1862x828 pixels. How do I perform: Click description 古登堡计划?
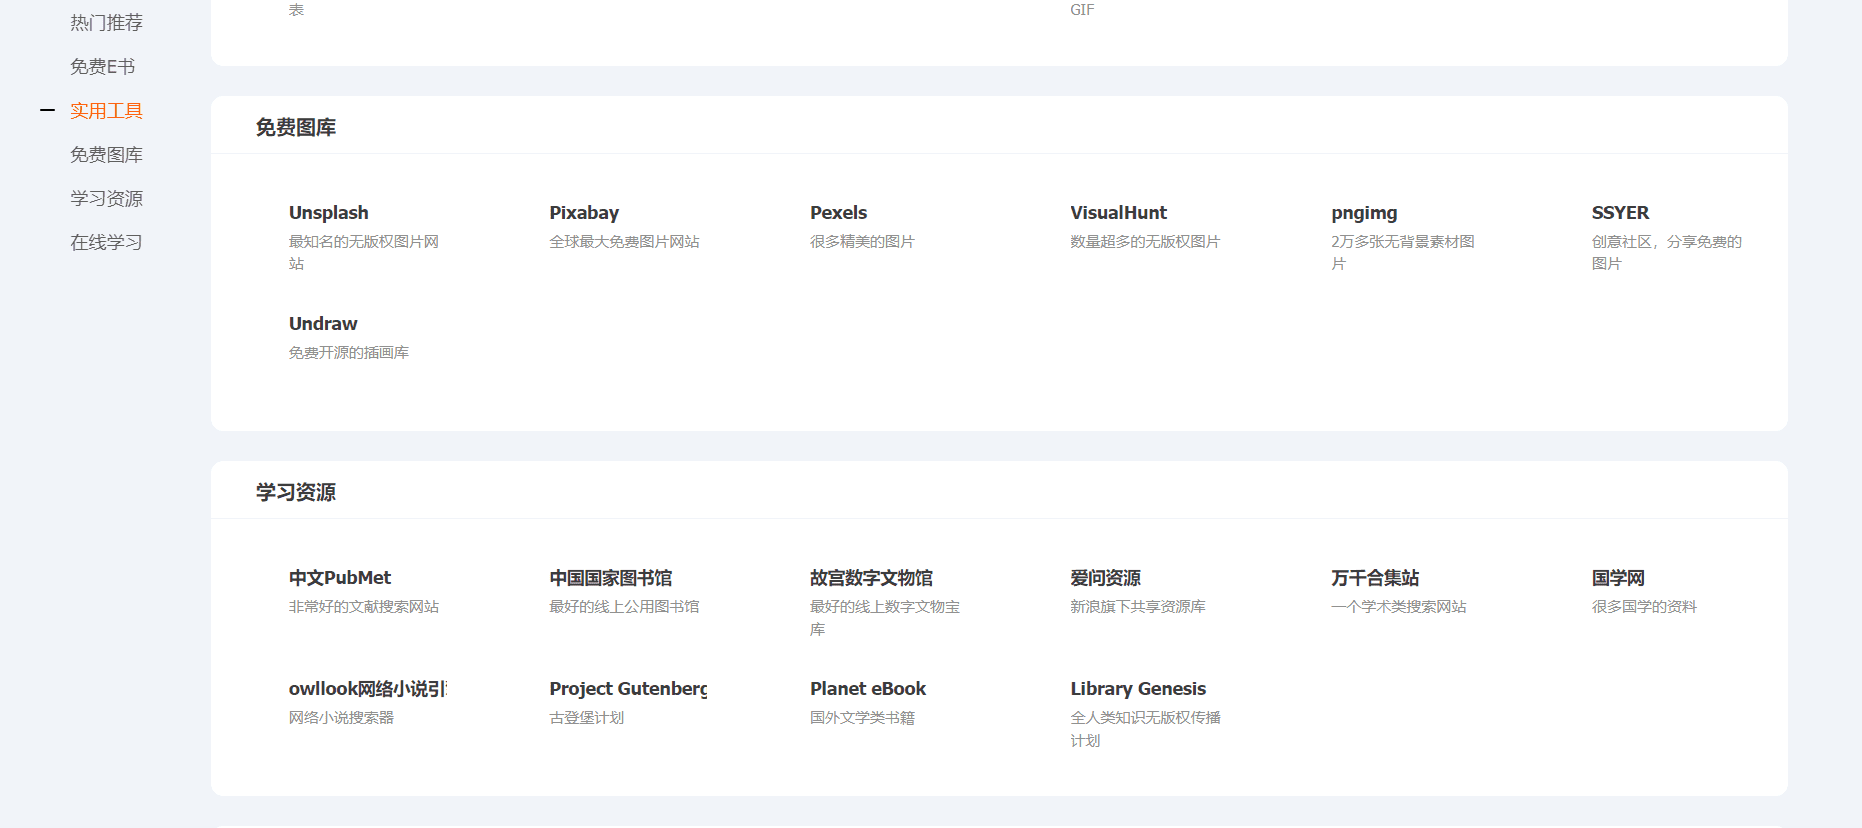(x=586, y=718)
